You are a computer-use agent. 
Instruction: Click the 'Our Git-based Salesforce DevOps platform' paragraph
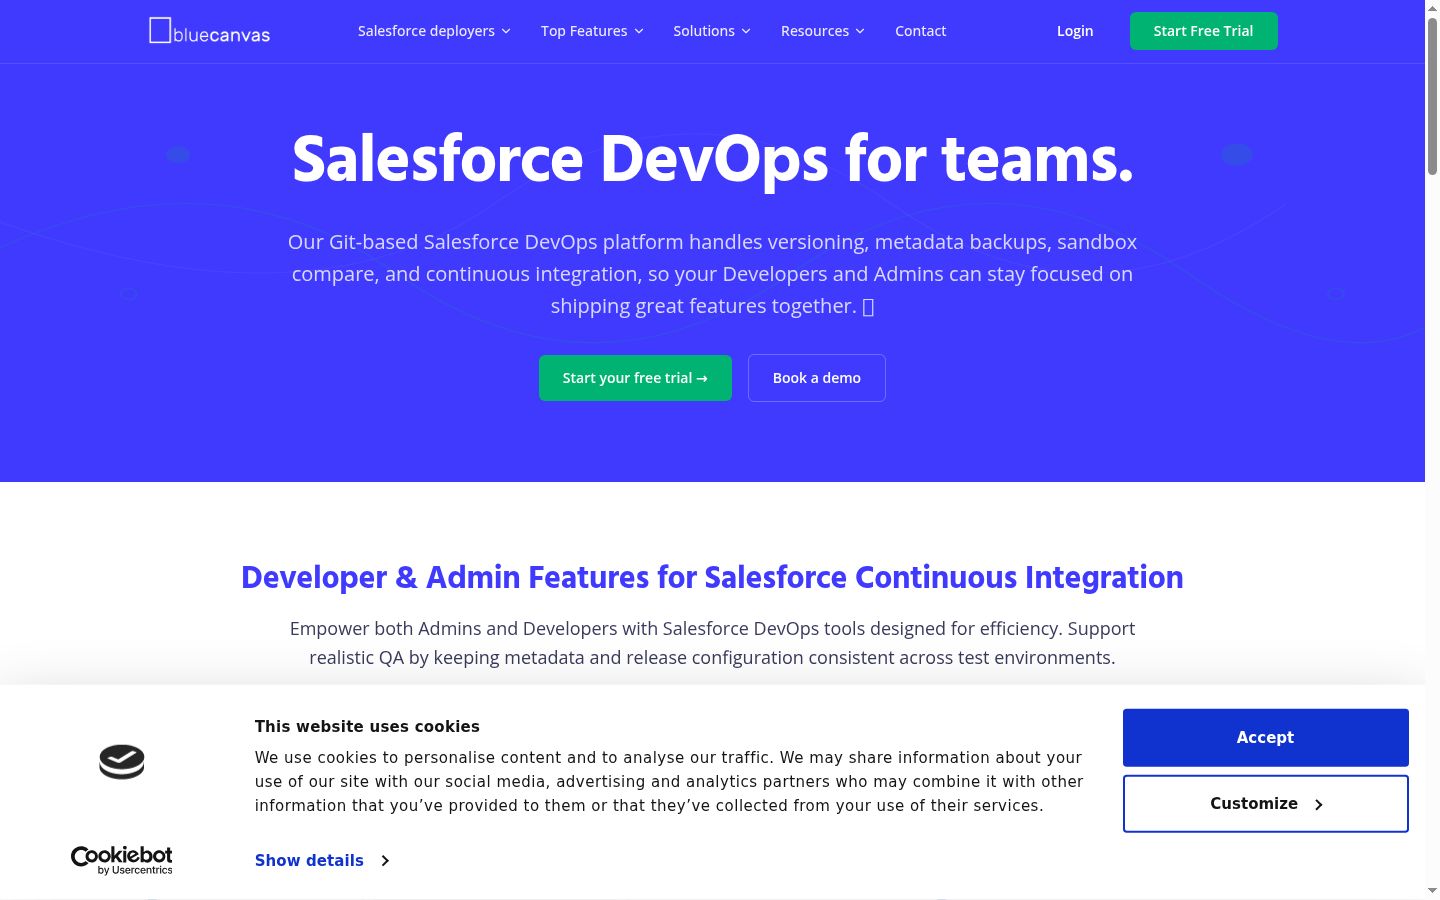[x=712, y=274]
